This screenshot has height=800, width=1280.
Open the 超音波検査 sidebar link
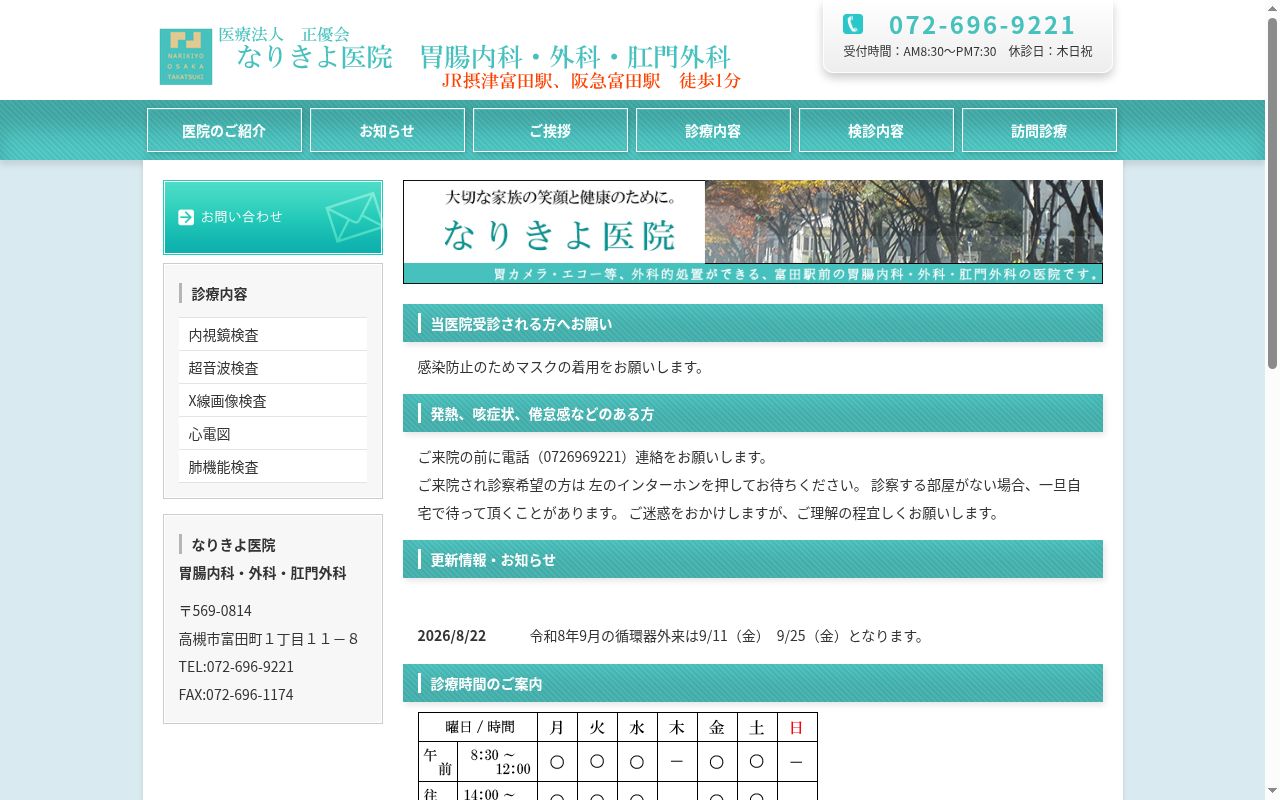coord(273,368)
